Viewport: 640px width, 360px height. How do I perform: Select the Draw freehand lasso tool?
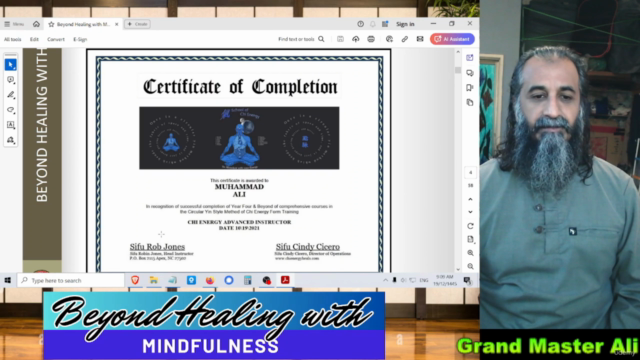pyautogui.click(x=11, y=110)
